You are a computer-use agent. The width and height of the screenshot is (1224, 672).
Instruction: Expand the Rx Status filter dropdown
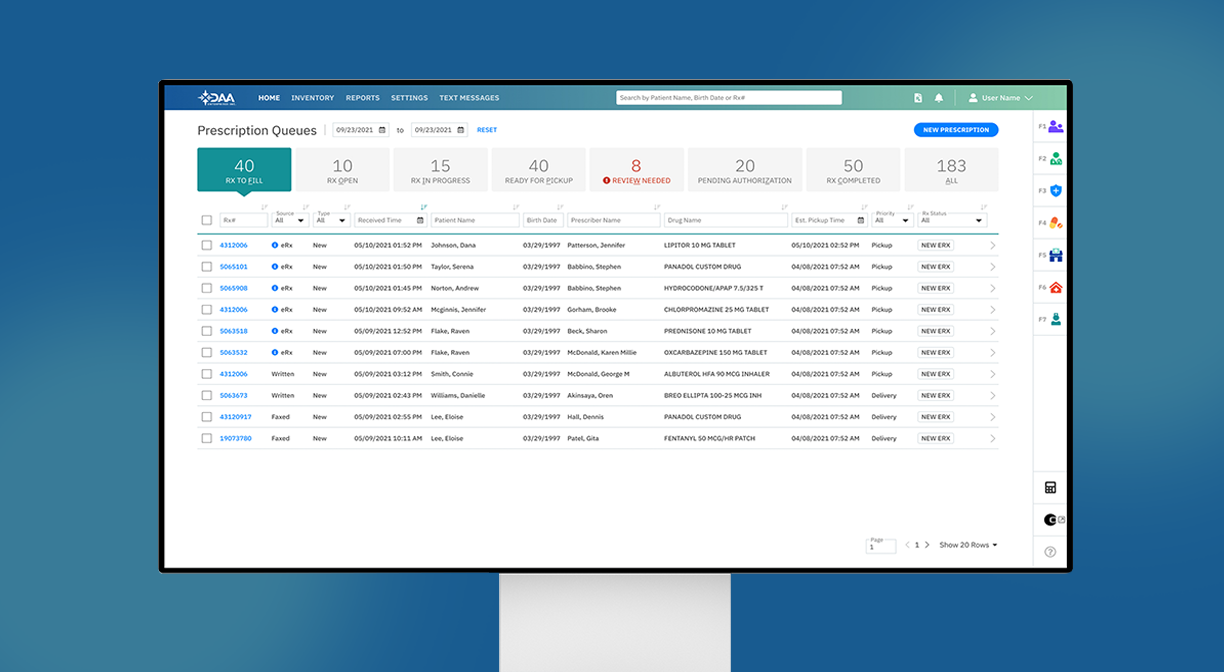[x=953, y=218]
